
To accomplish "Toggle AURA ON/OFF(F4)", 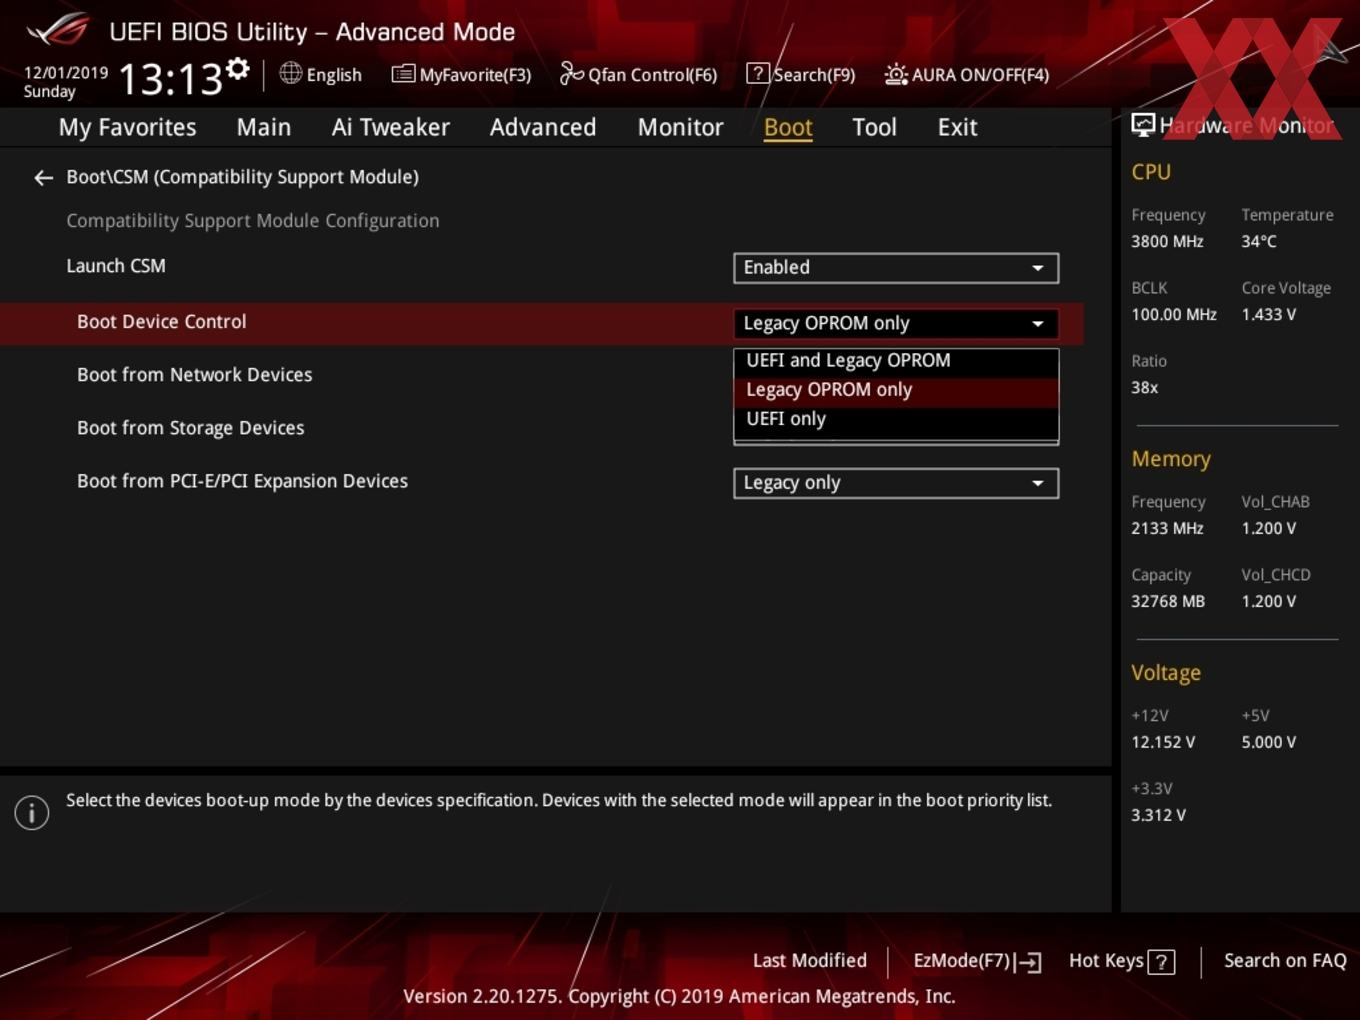I will 966,74.
